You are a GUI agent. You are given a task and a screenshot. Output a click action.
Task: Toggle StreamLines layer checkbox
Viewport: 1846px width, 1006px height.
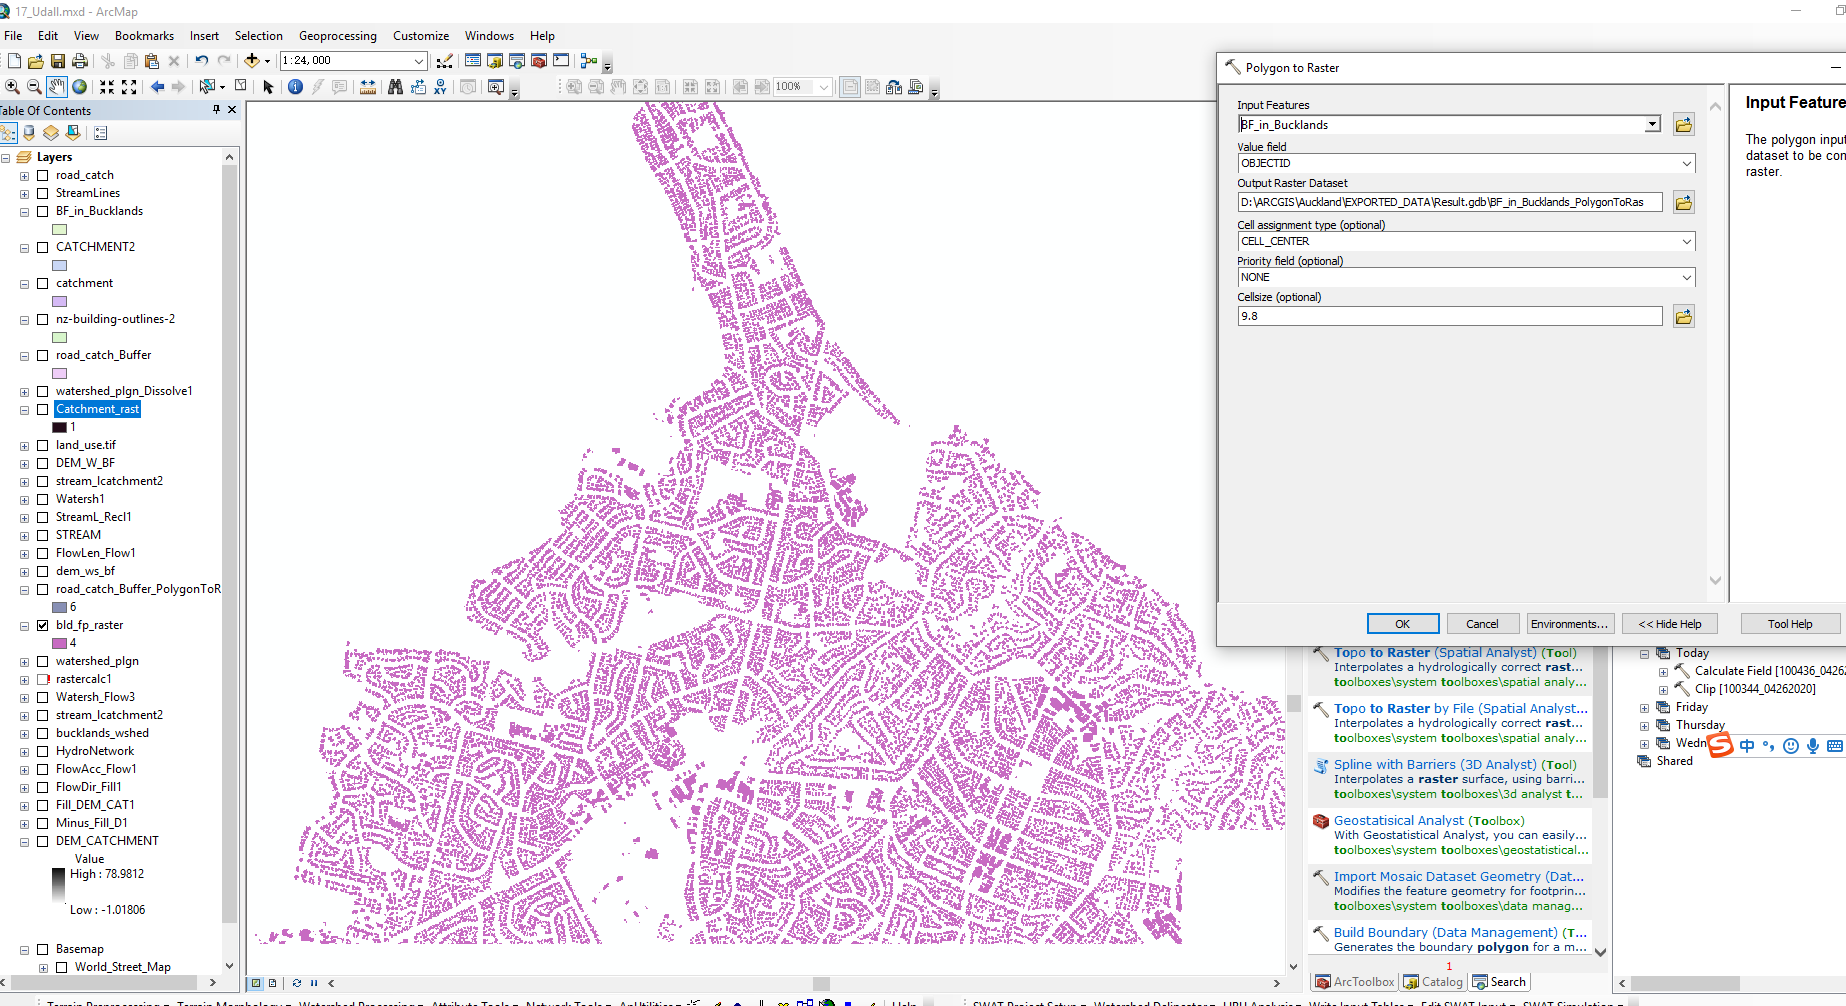pos(43,193)
